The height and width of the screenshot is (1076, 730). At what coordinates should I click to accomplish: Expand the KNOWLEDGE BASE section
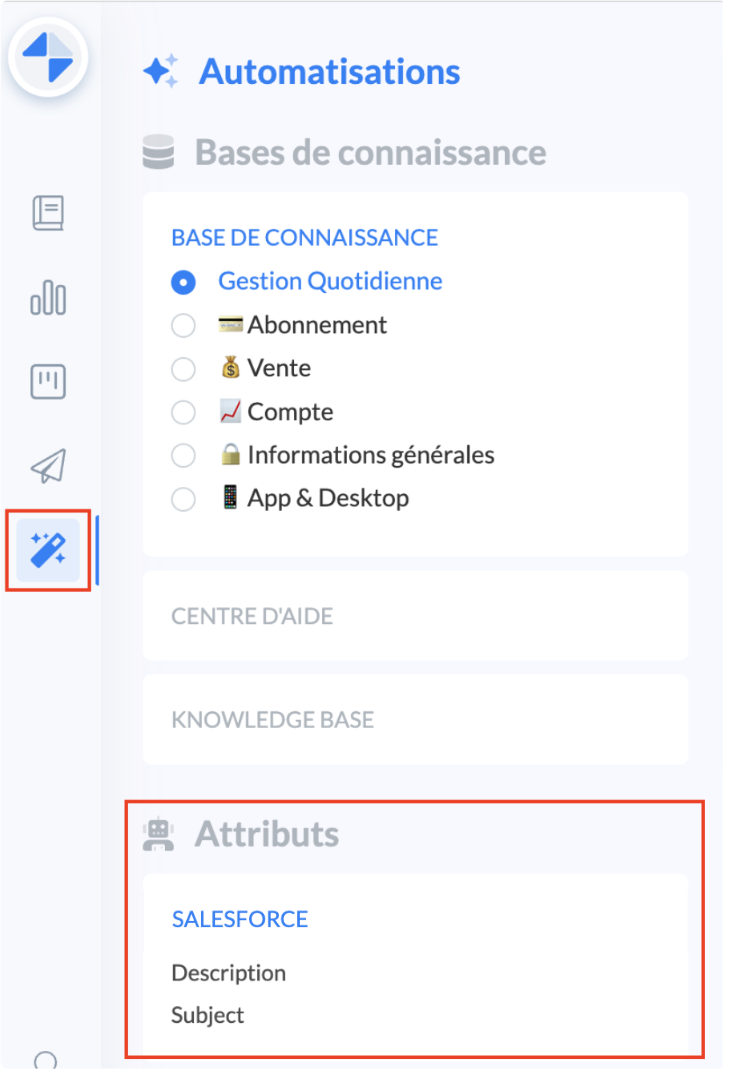272,720
